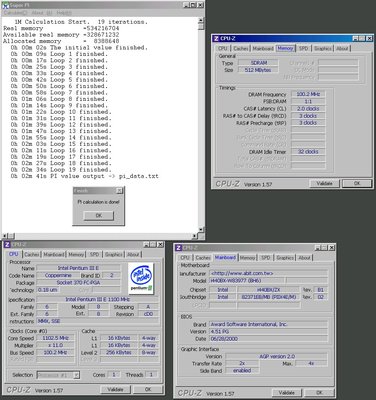Click the Super PI horizontal scrollbar right arrow

click(195, 236)
